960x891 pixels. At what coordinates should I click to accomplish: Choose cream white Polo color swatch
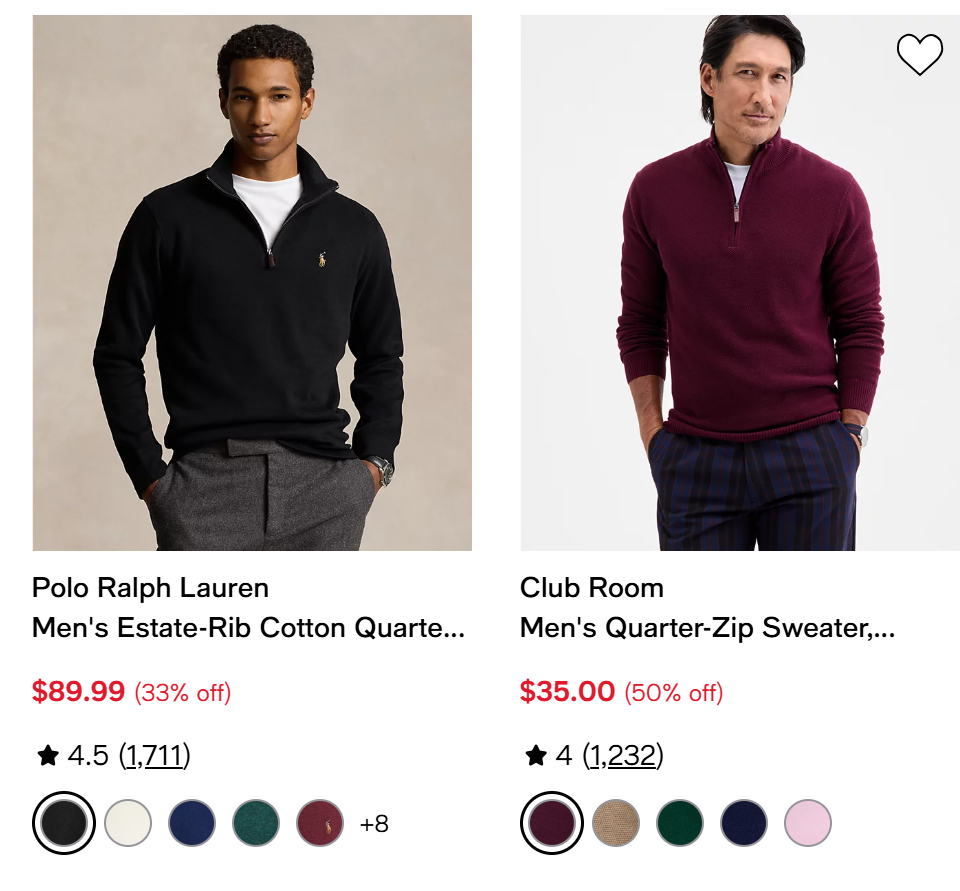coord(128,823)
